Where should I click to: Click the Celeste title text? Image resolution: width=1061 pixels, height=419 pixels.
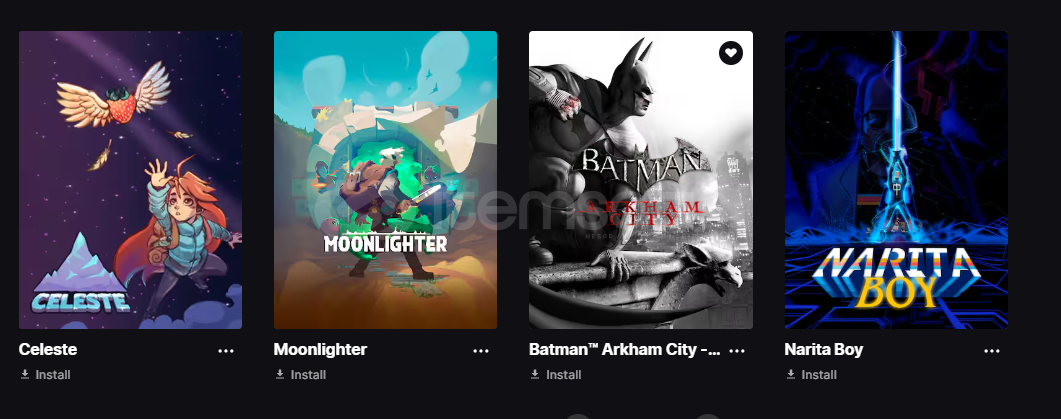click(x=48, y=349)
